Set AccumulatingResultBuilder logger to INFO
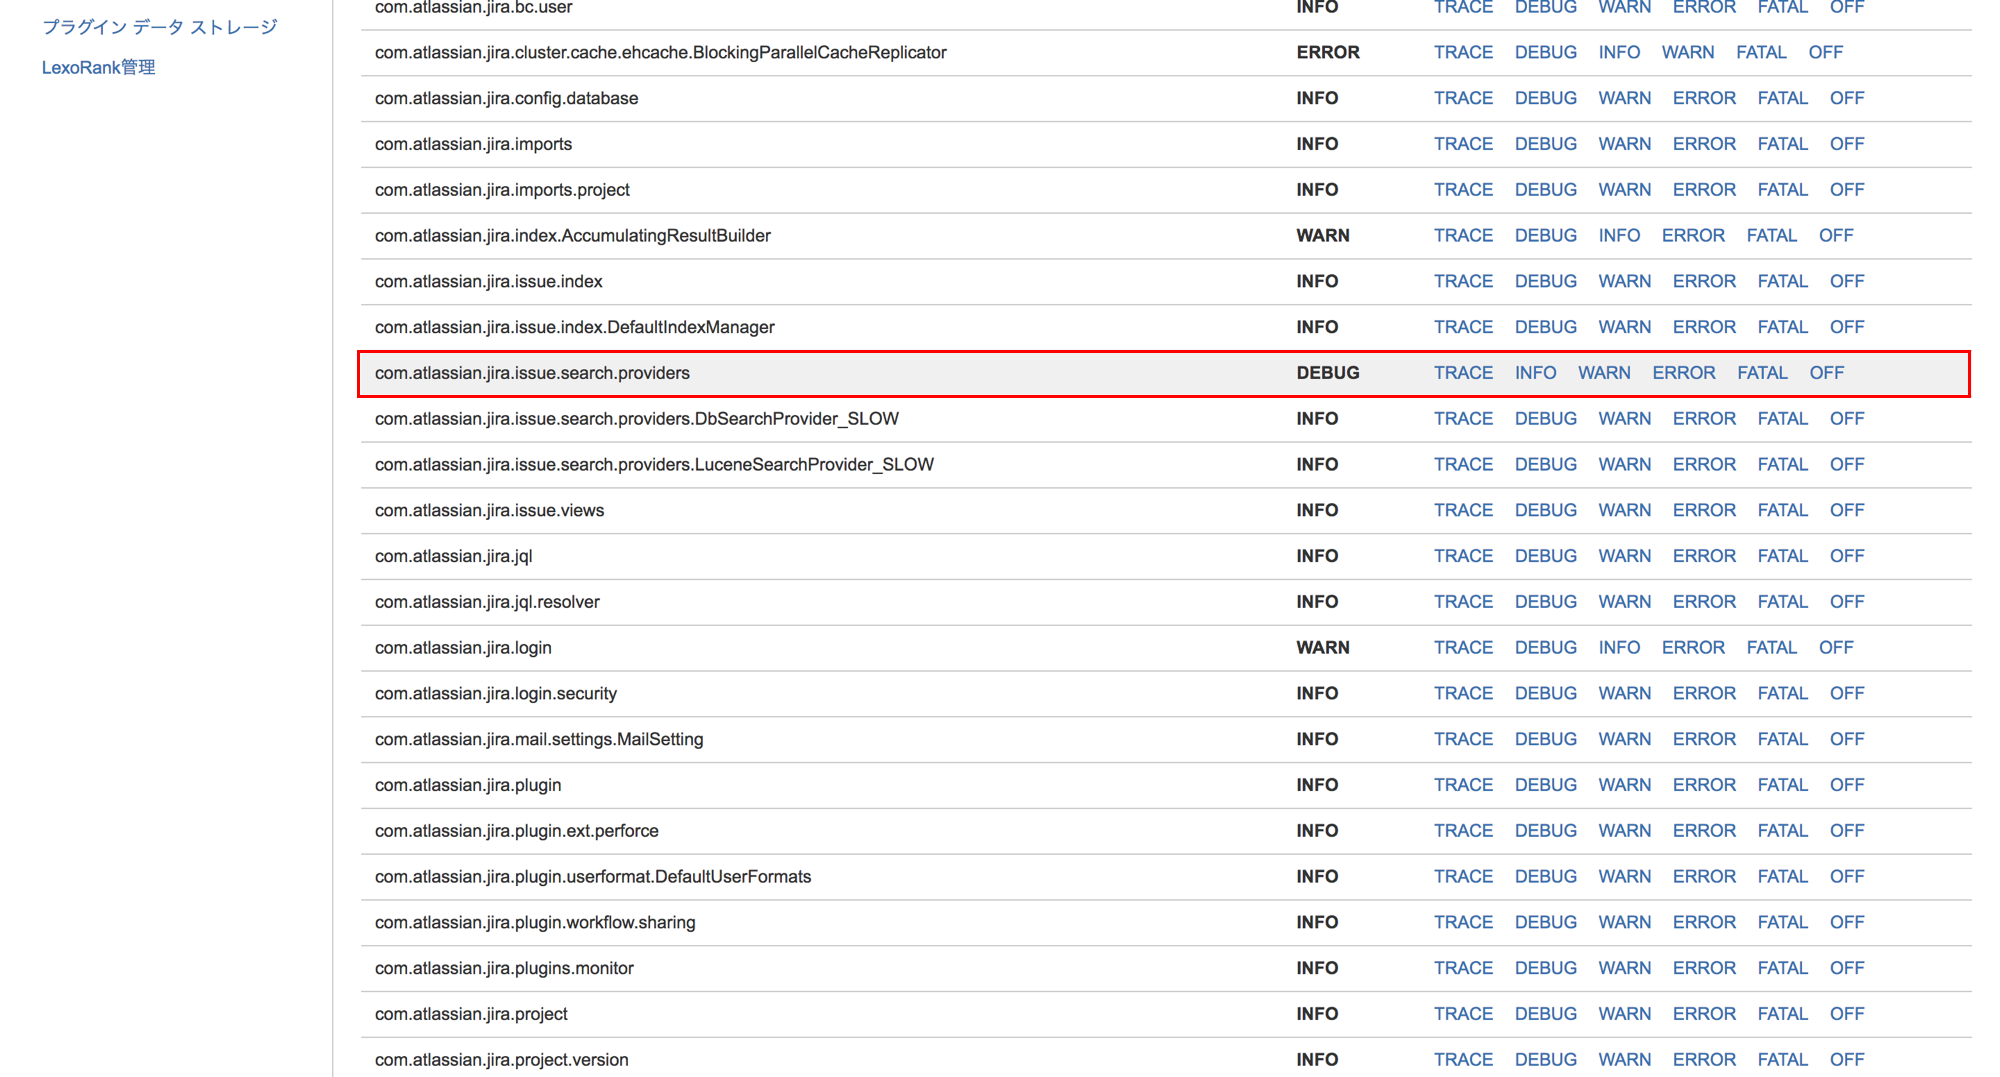 click(1619, 236)
